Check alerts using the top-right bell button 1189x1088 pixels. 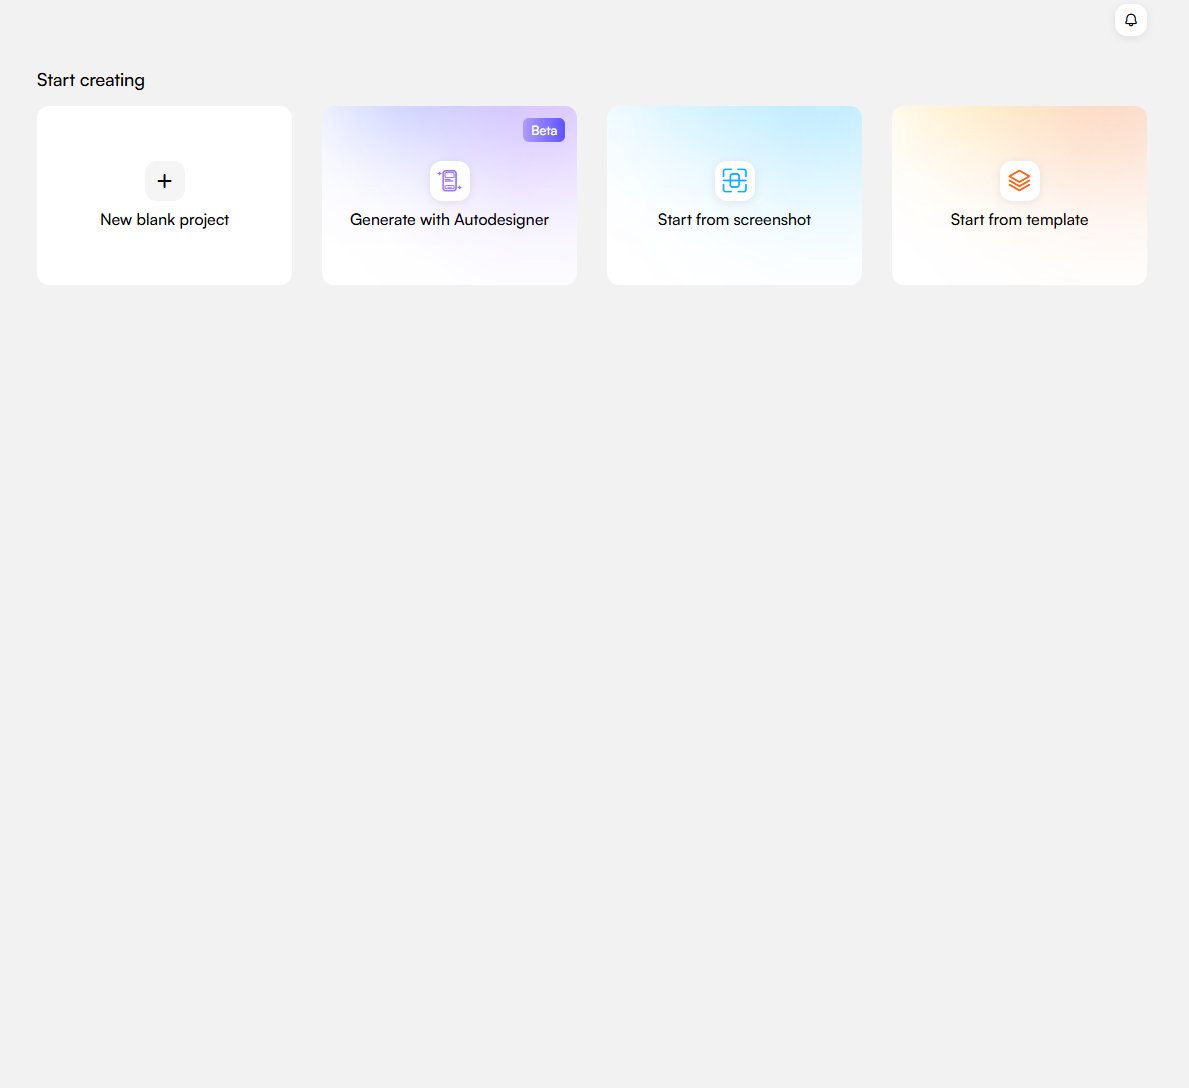(x=1131, y=20)
